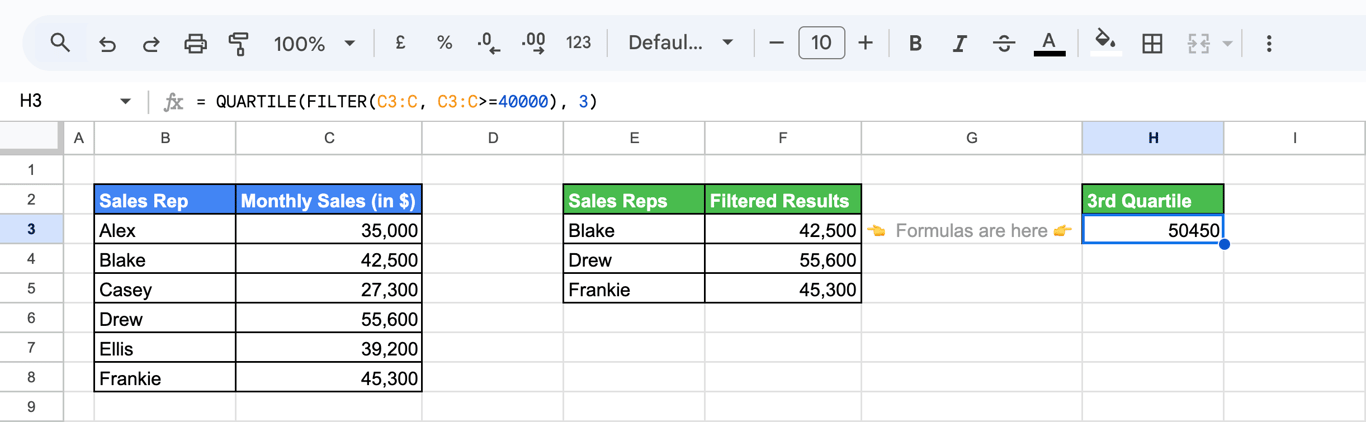Open the Default font dropdown
This screenshot has width=1366, height=422.
(x=680, y=43)
